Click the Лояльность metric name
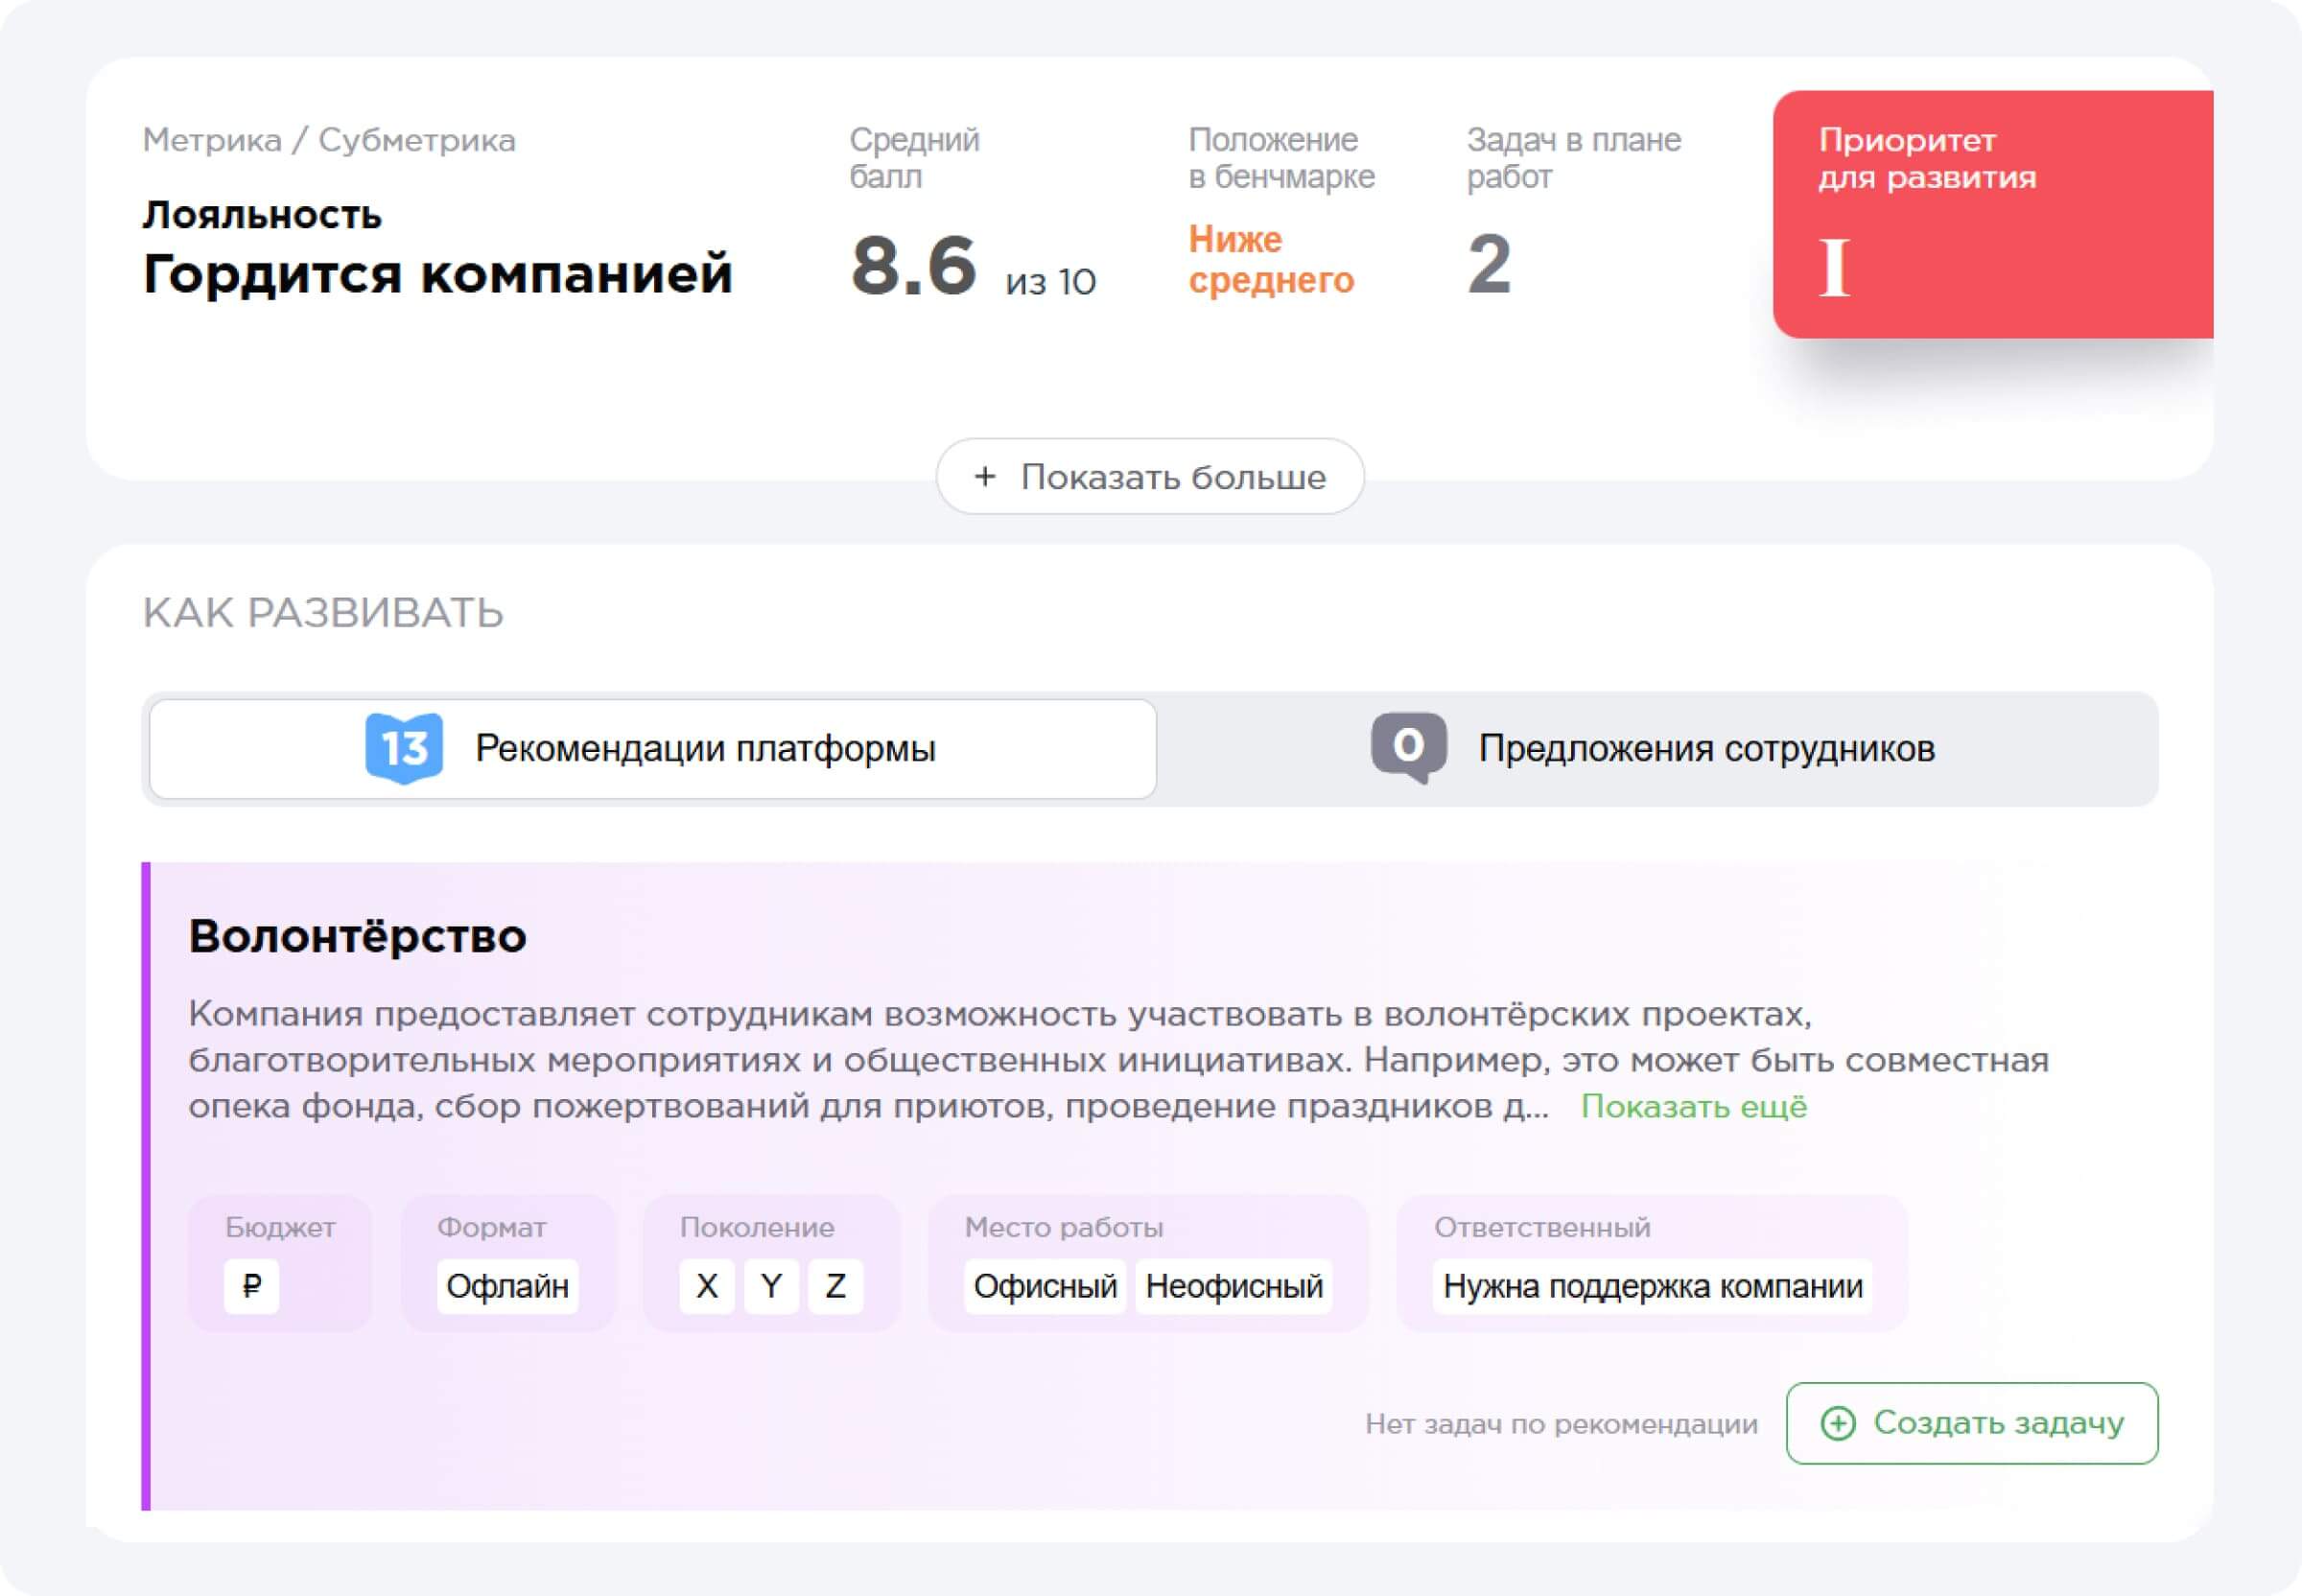Image resolution: width=2302 pixels, height=1596 pixels. point(262,215)
